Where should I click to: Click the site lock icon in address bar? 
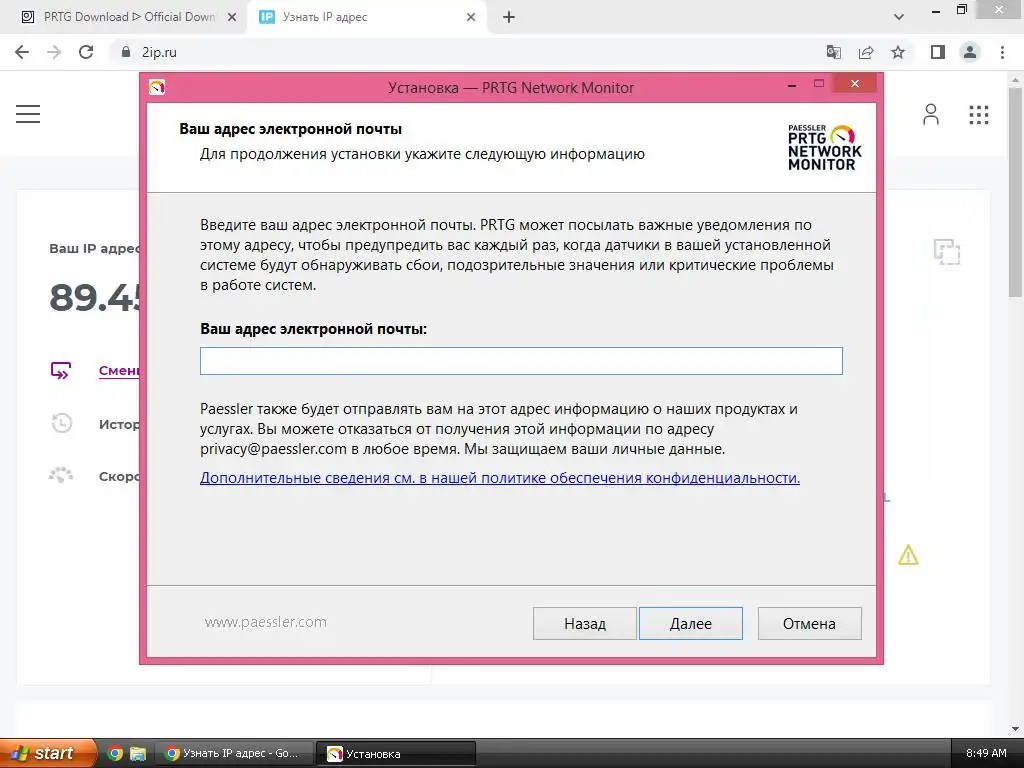(126, 52)
